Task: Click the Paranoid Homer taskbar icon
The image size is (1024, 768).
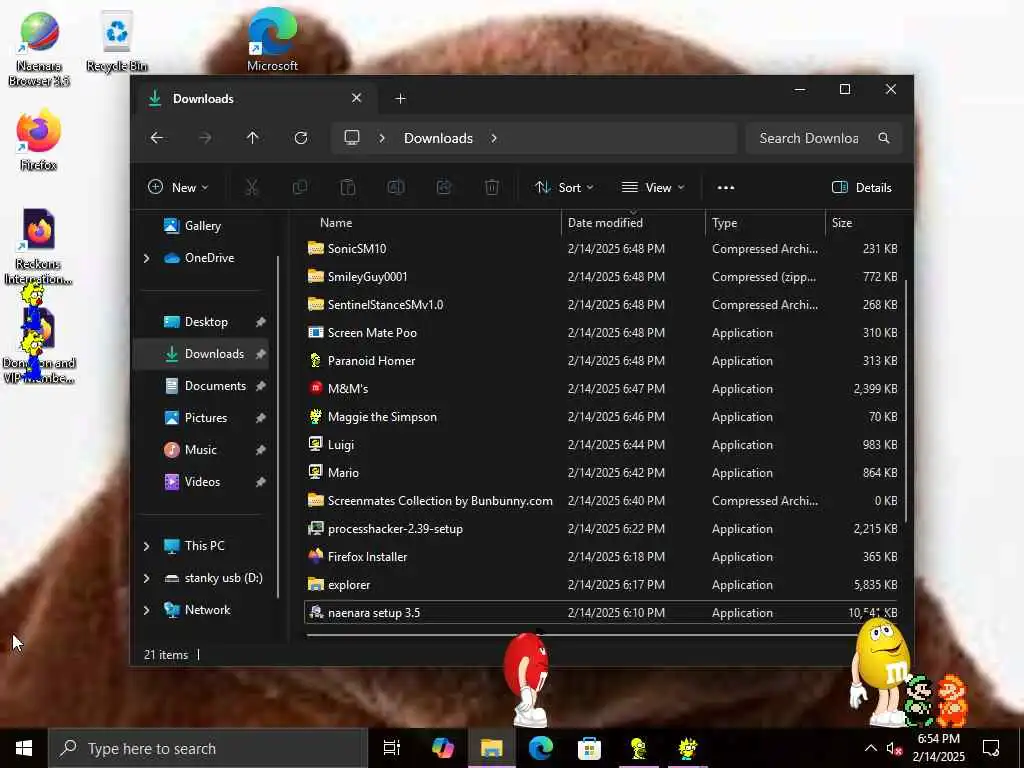Action: (x=638, y=748)
